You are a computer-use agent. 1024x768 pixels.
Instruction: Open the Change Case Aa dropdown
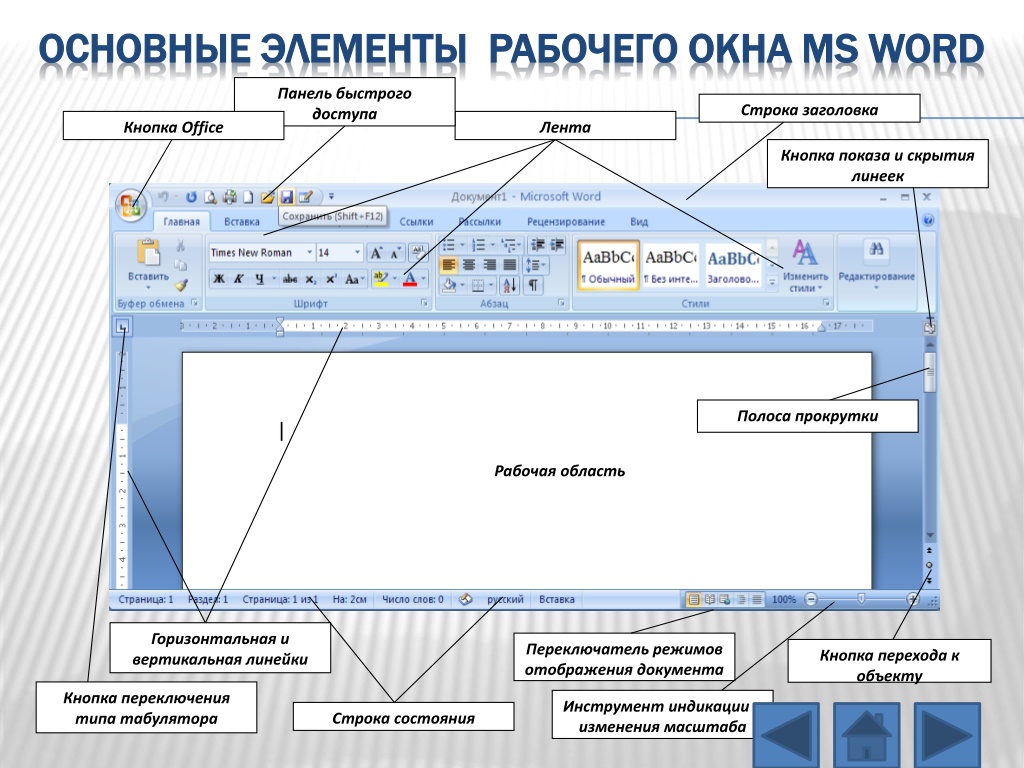[354, 279]
